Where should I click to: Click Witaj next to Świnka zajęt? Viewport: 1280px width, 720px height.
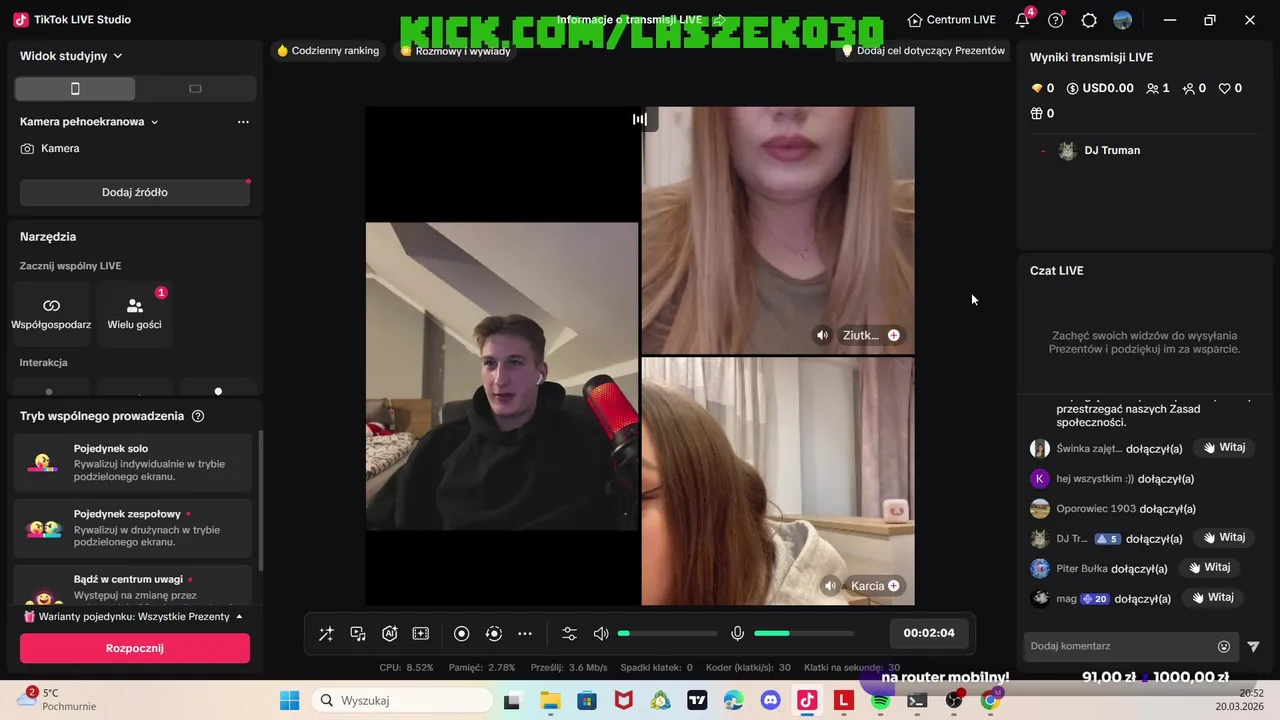point(1225,448)
